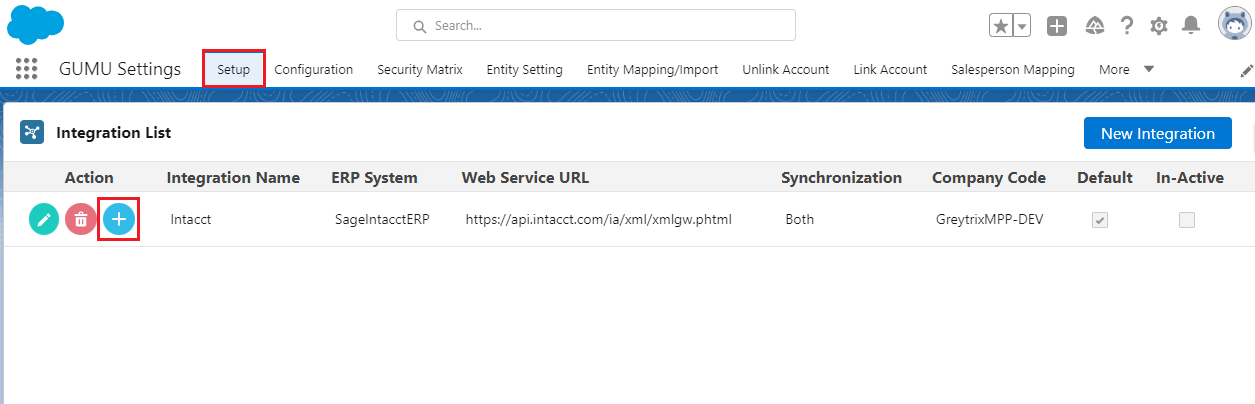
Task: Click the New Integration button
Action: point(1158,133)
